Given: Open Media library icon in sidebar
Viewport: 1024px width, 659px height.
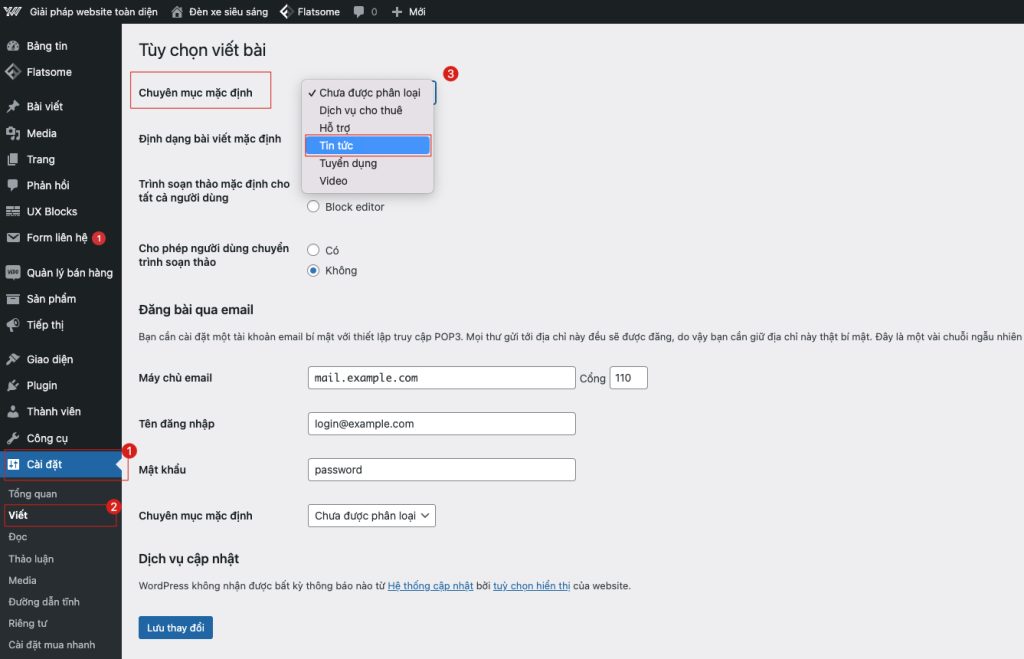Looking at the screenshot, I should (x=13, y=133).
